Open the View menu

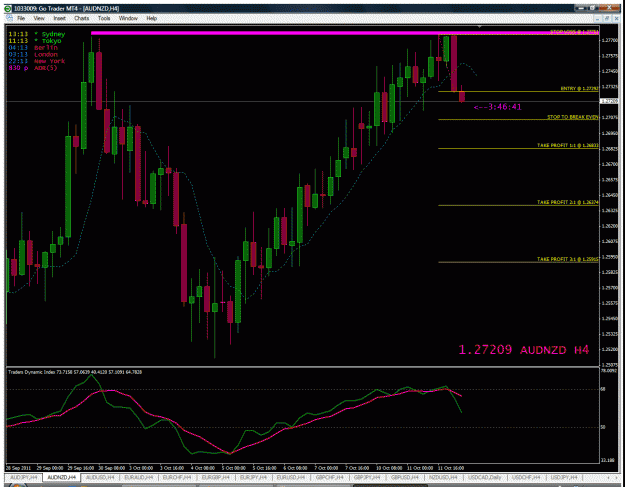tap(39, 18)
